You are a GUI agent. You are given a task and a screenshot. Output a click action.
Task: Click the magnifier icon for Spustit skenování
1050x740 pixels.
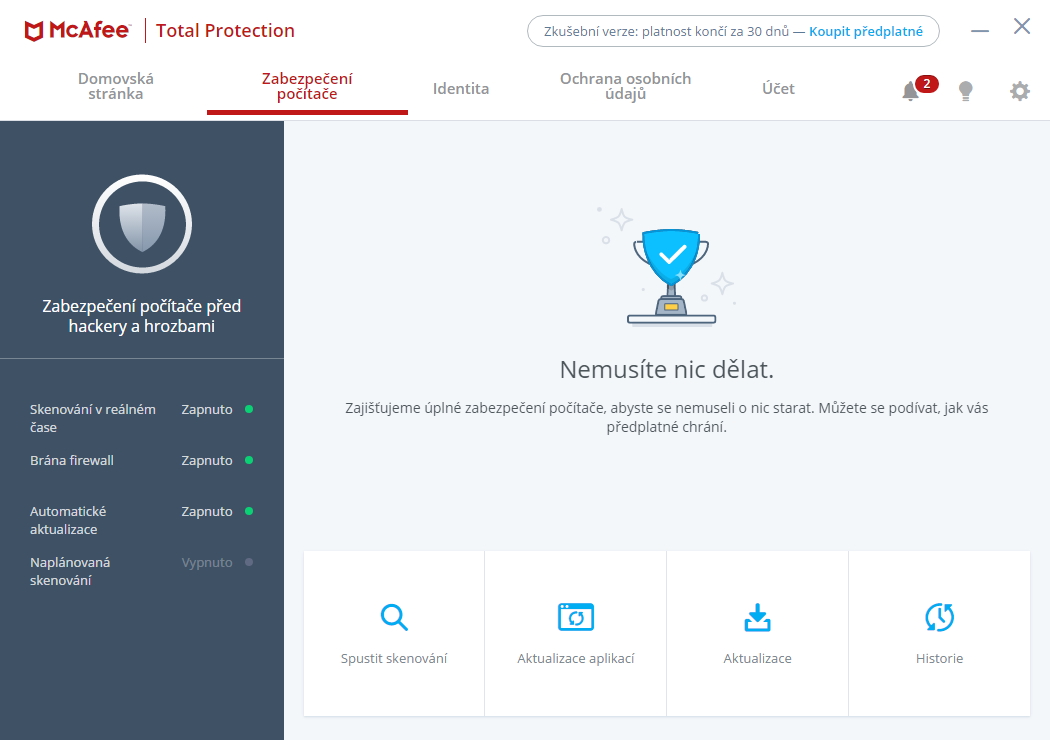coord(394,617)
